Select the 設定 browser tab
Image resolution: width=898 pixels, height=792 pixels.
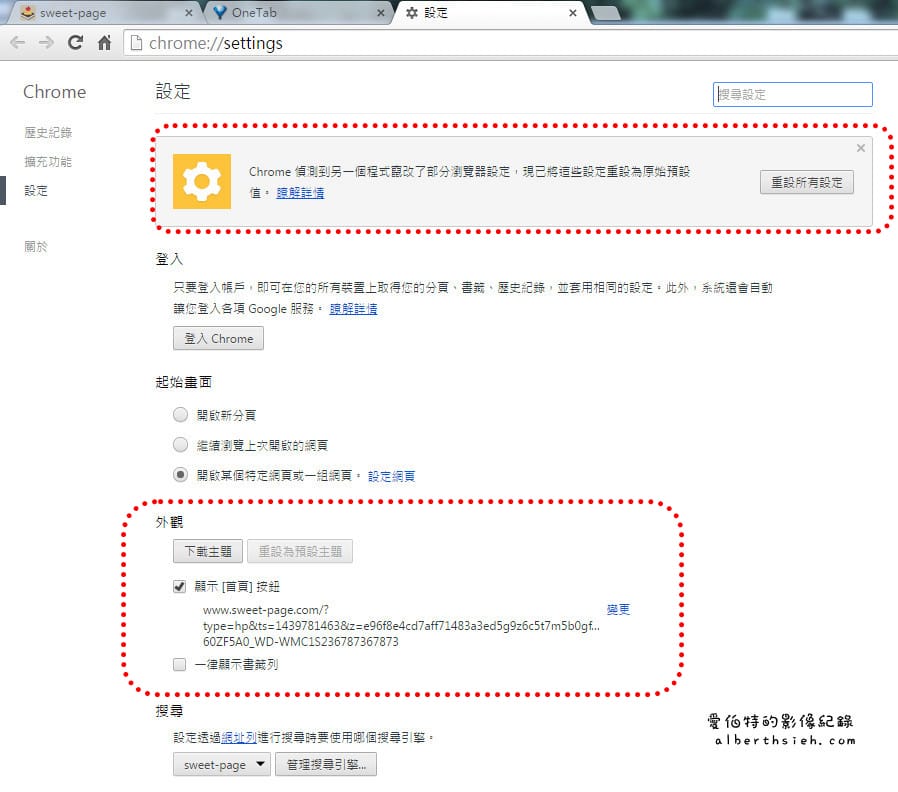click(x=490, y=13)
